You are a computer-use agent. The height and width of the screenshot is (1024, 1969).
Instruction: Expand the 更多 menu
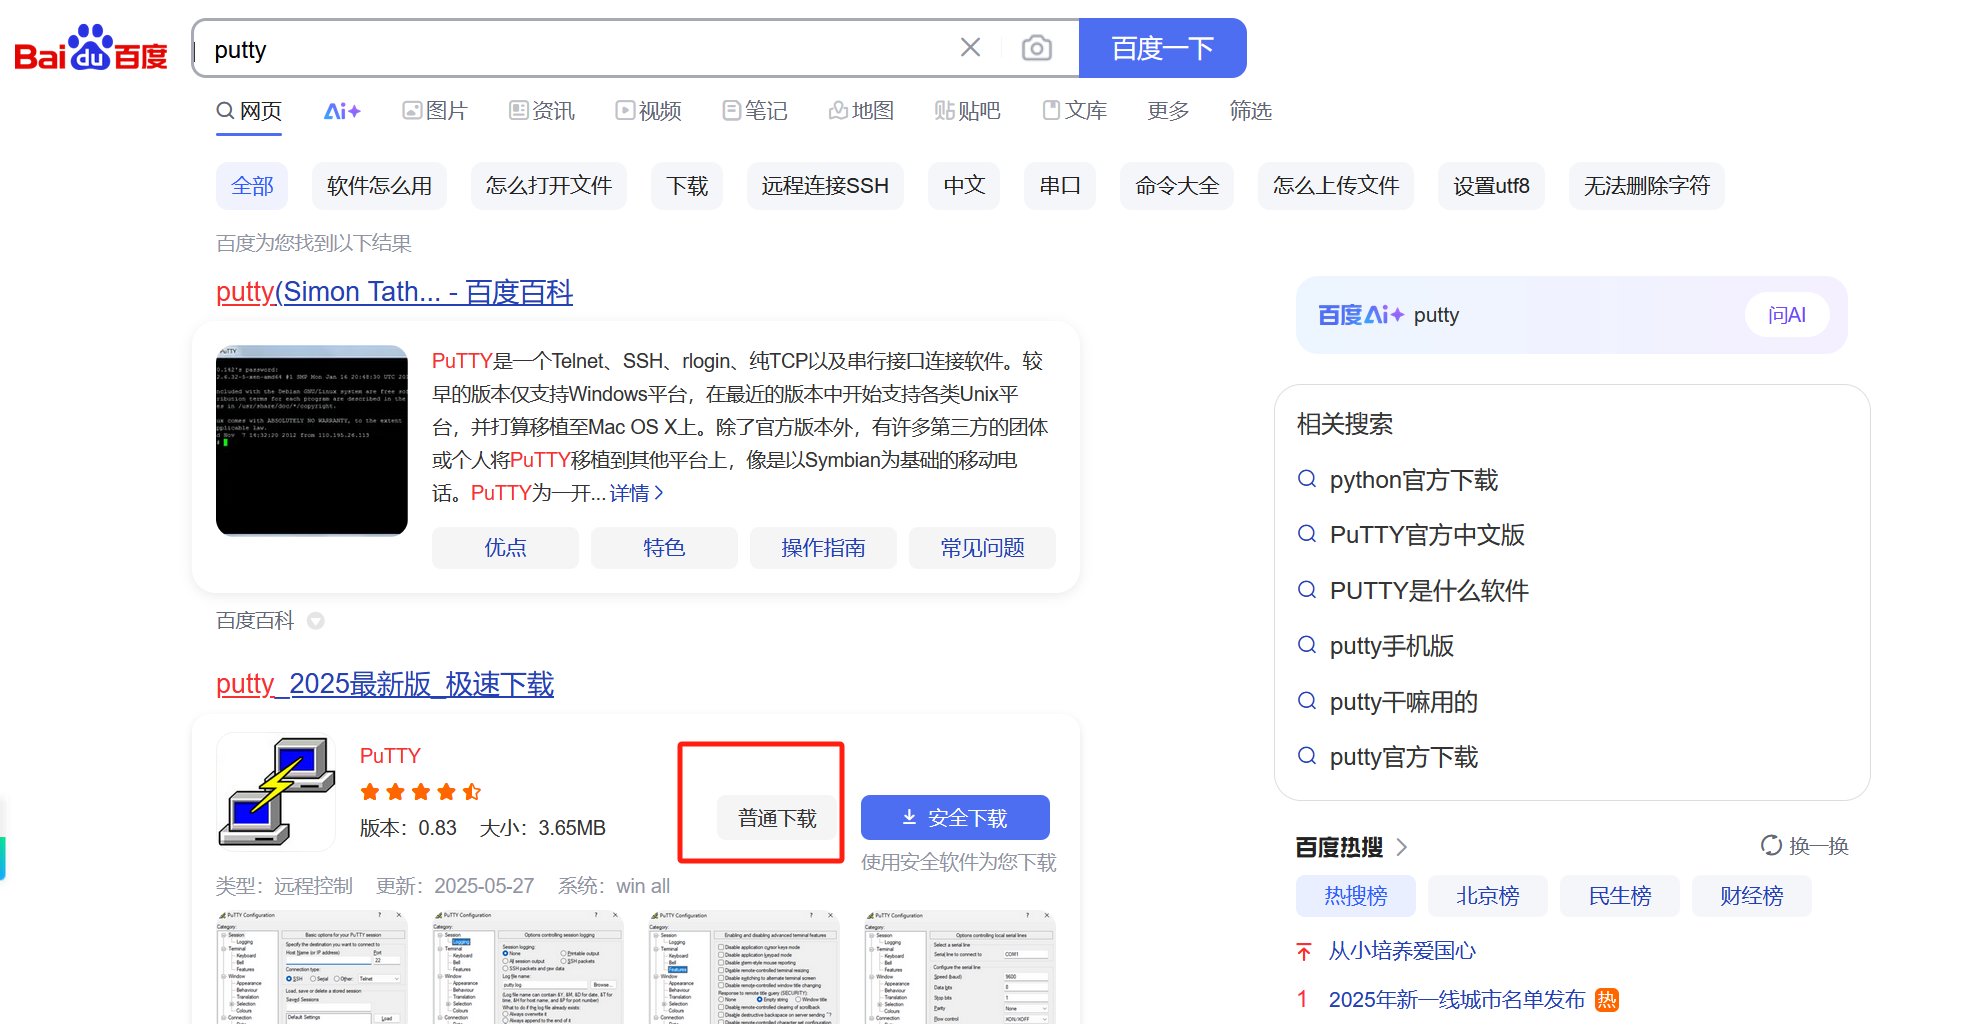(x=1168, y=111)
